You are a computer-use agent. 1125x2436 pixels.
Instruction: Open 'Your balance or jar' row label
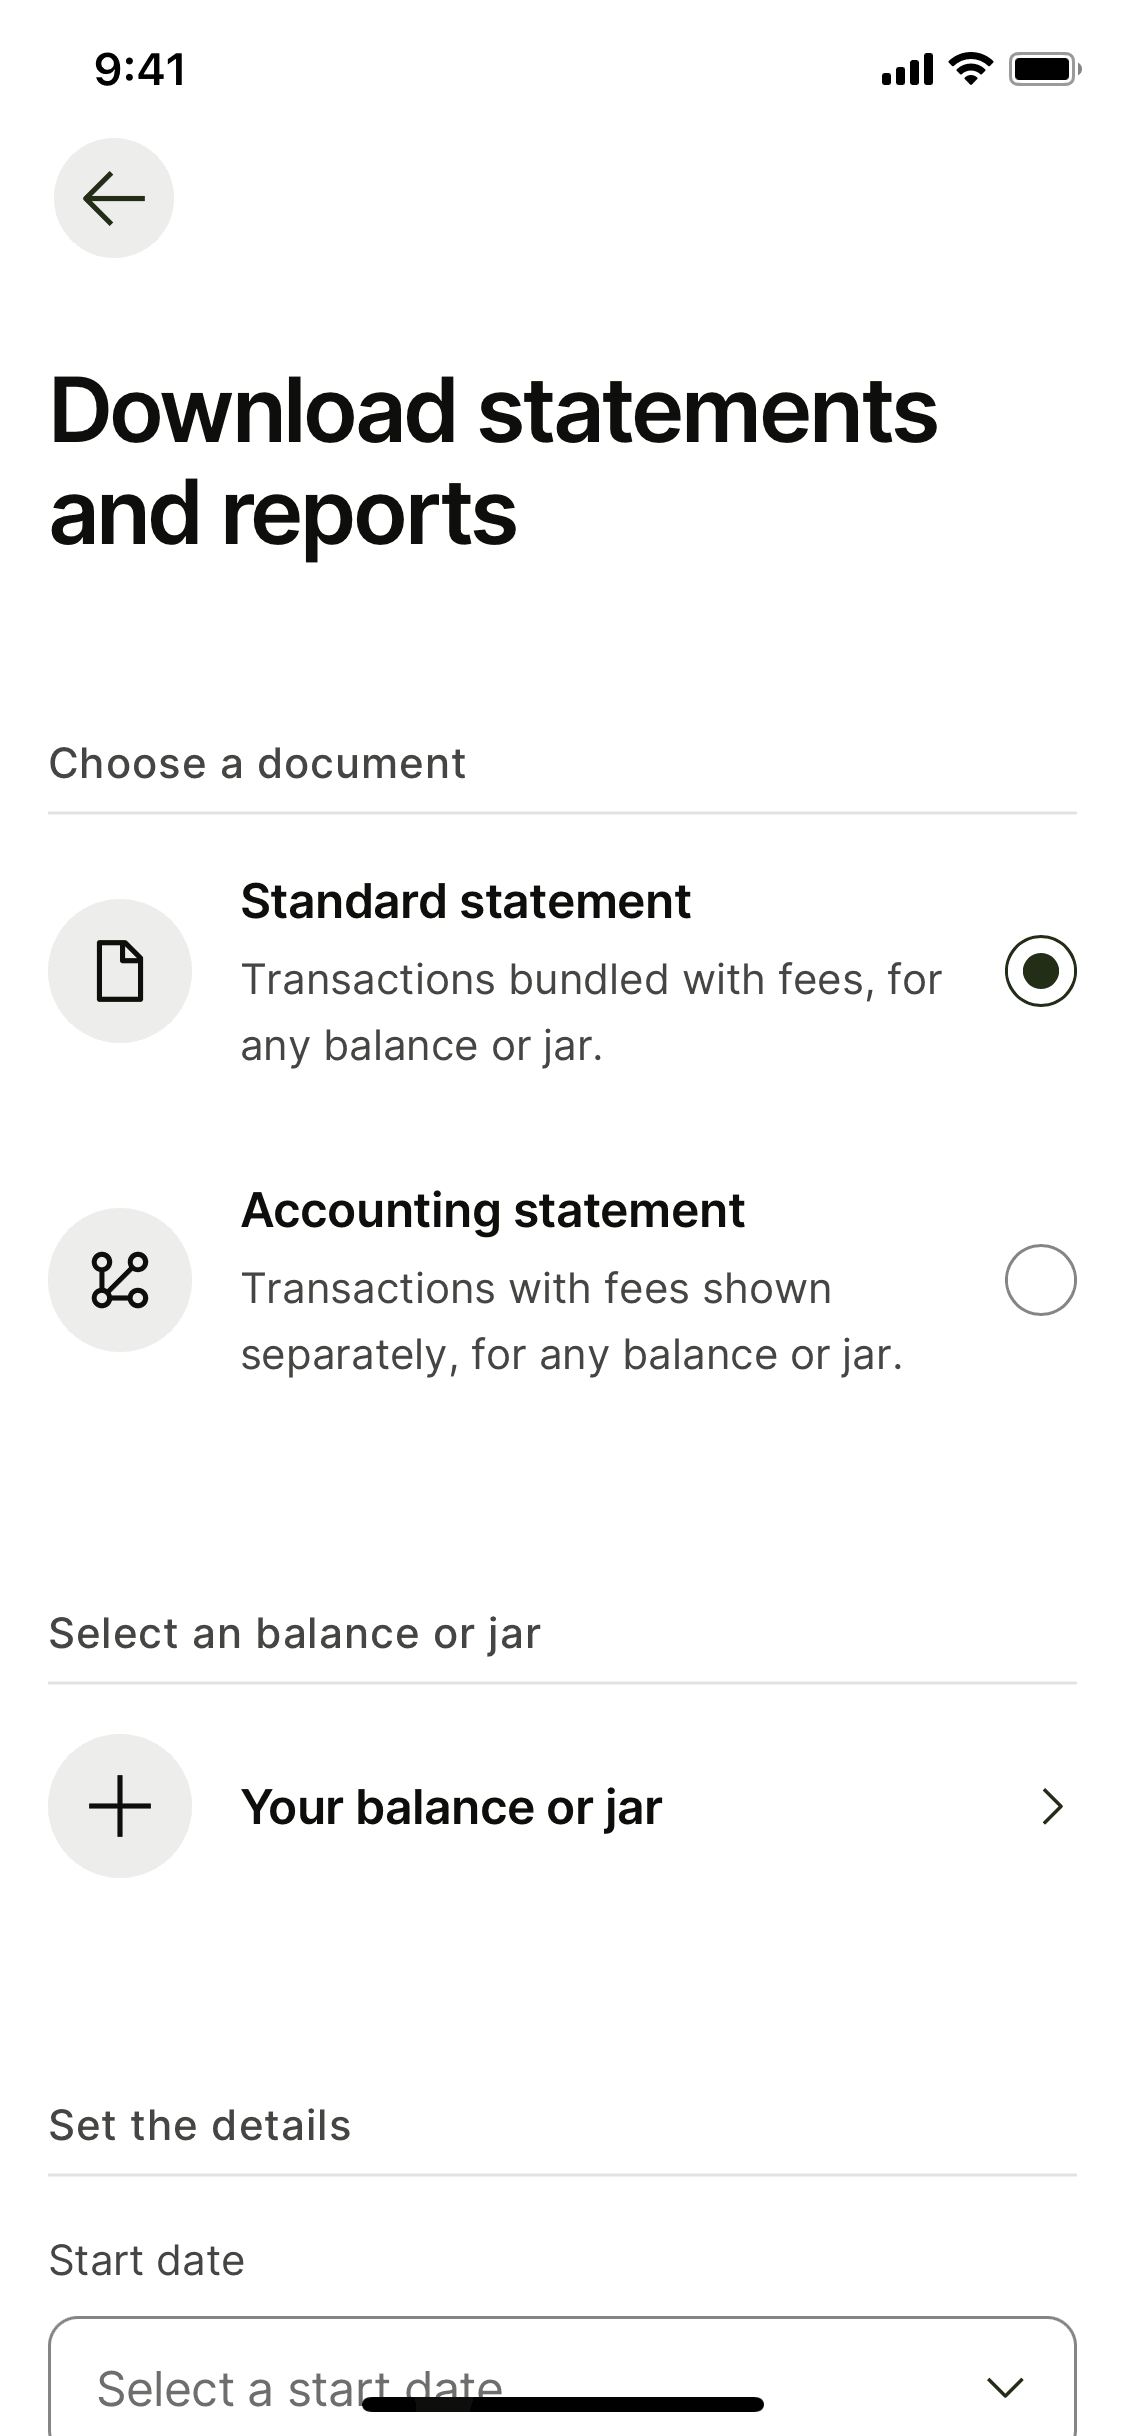coord(451,1807)
